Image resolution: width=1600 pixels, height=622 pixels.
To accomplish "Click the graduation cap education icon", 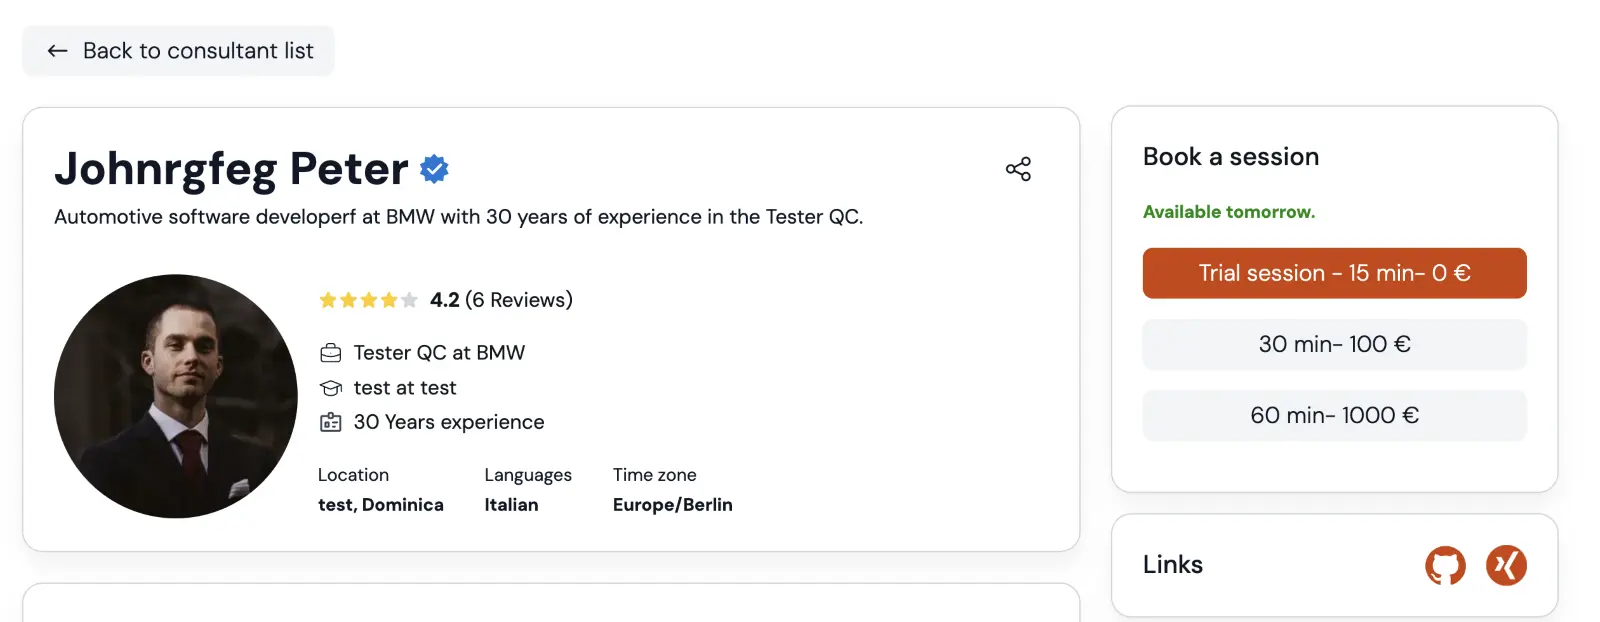I will coord(331,388).
